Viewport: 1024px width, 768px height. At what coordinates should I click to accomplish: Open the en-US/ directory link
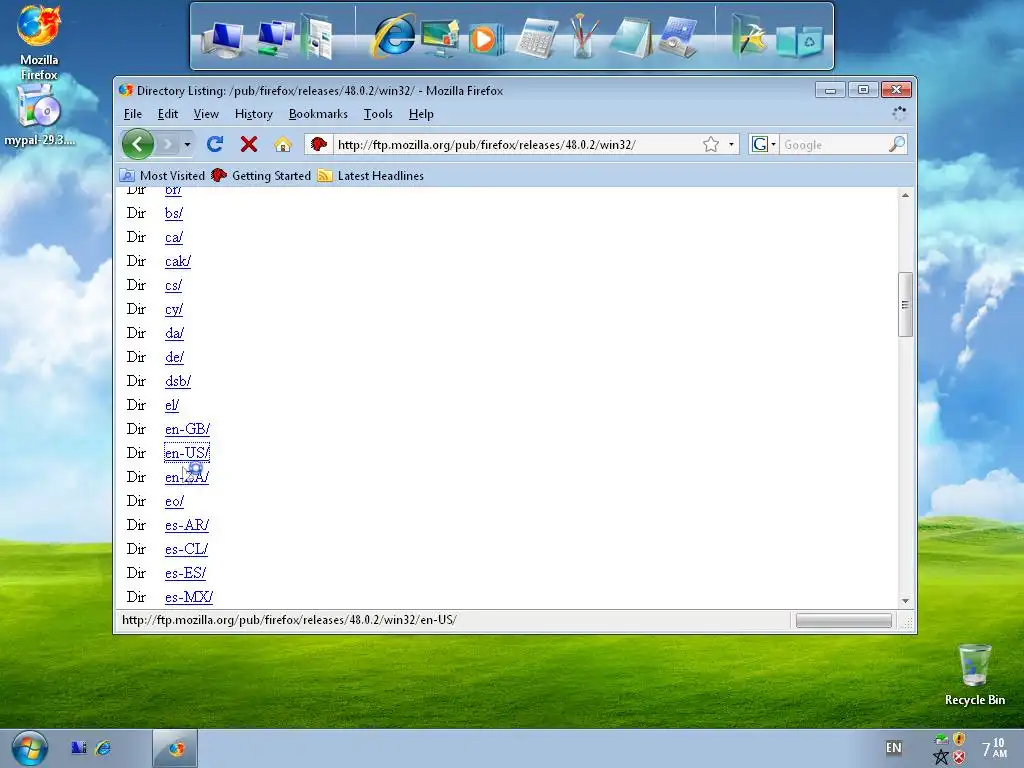187,453
